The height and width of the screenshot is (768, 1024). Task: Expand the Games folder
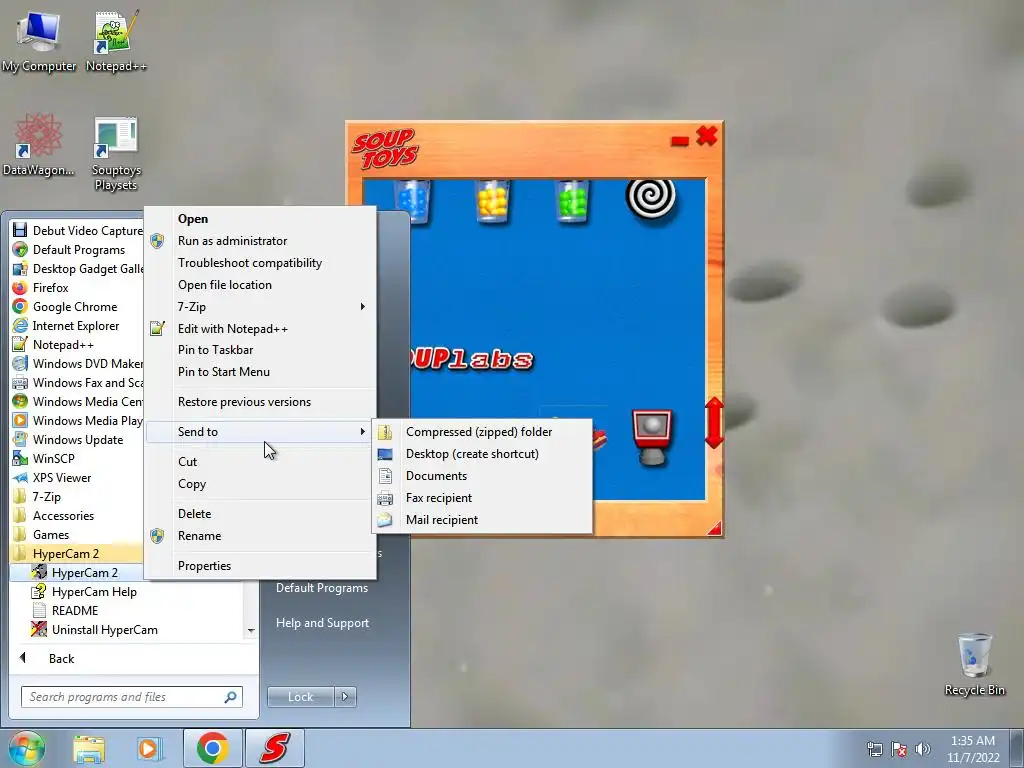(77, 534)
